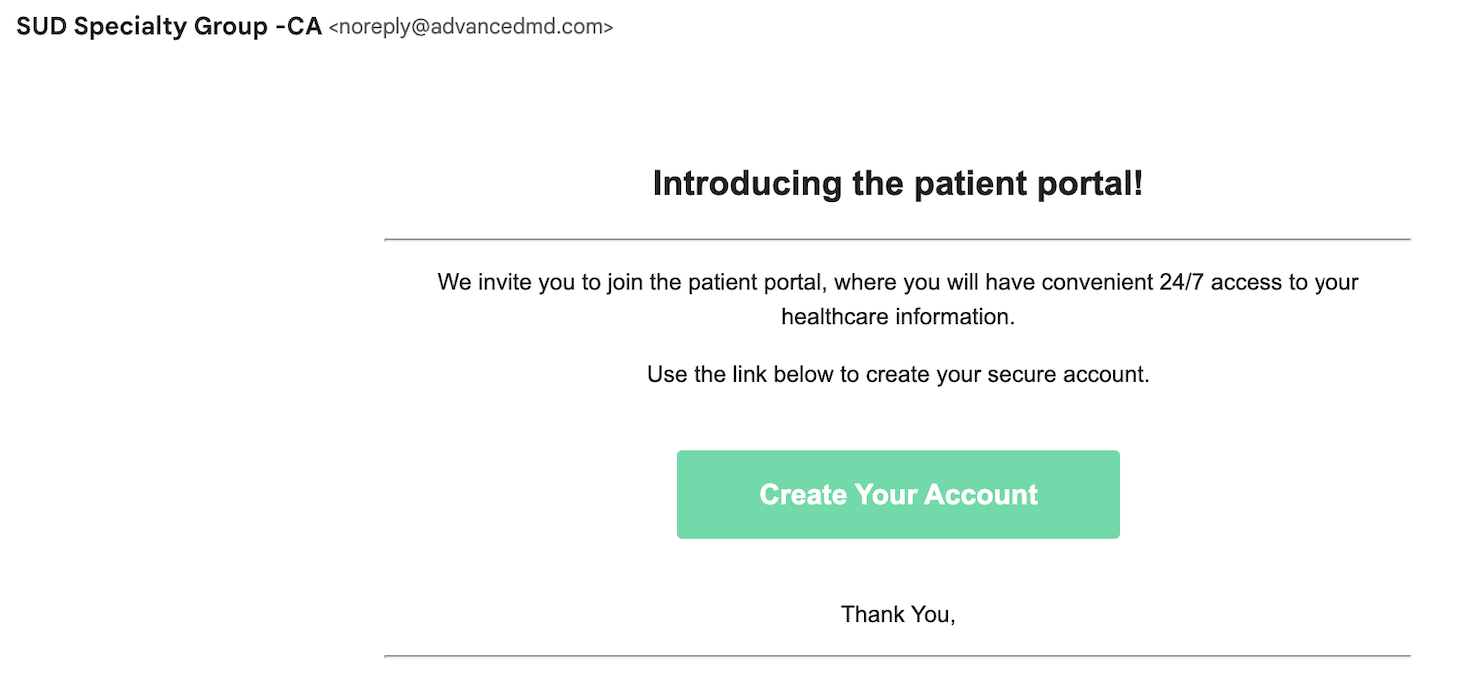
Task: Click the "Thank You," closing text
Action: [x=897, y=614]
